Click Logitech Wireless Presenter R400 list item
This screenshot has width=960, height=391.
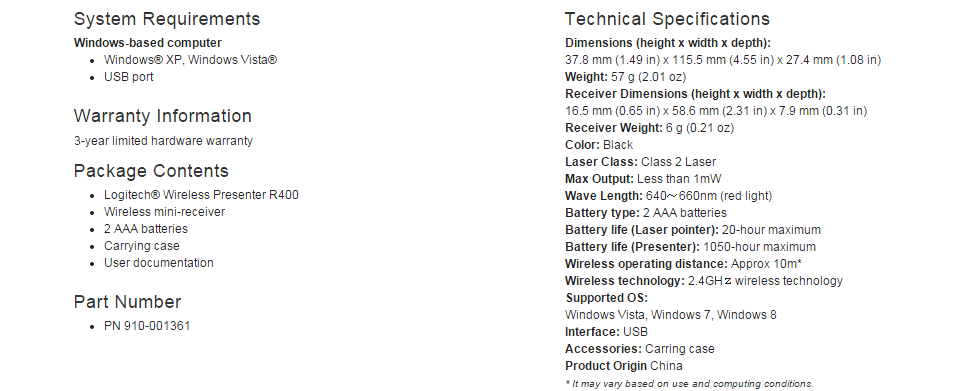[x=201, y=195]
